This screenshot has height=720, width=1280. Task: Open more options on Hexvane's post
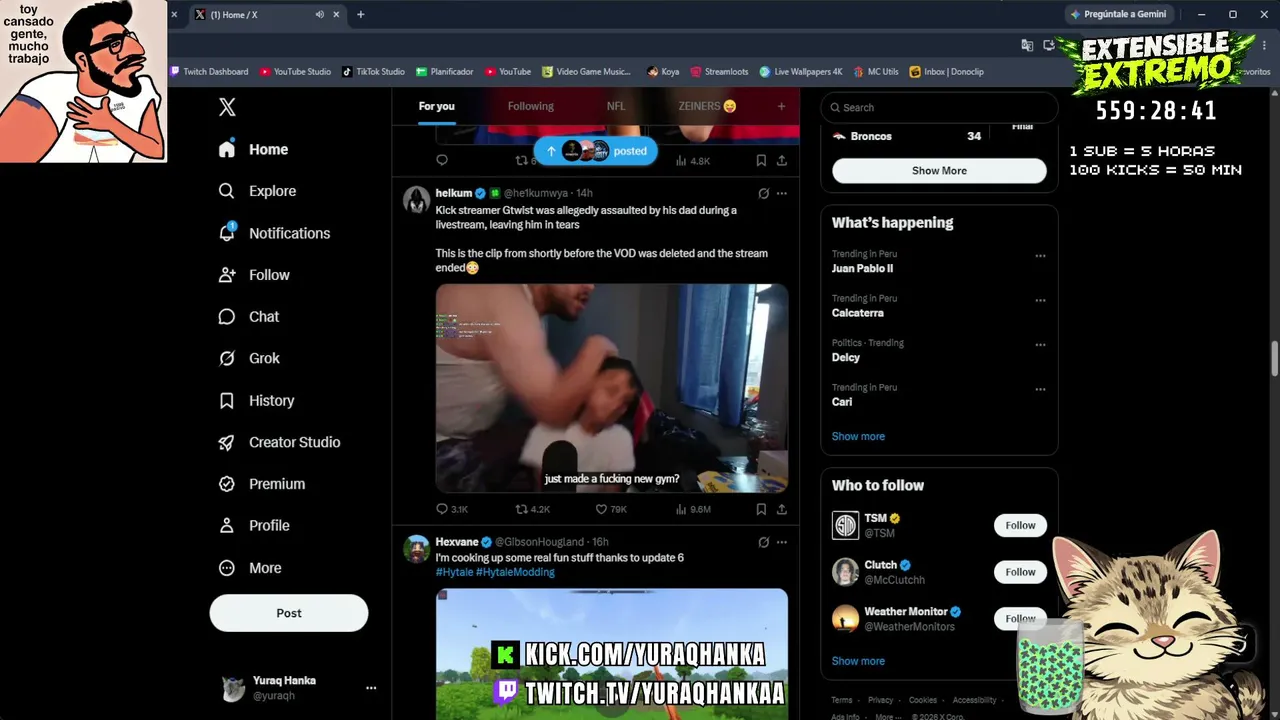pyautogui.click(x=782, y=542)
